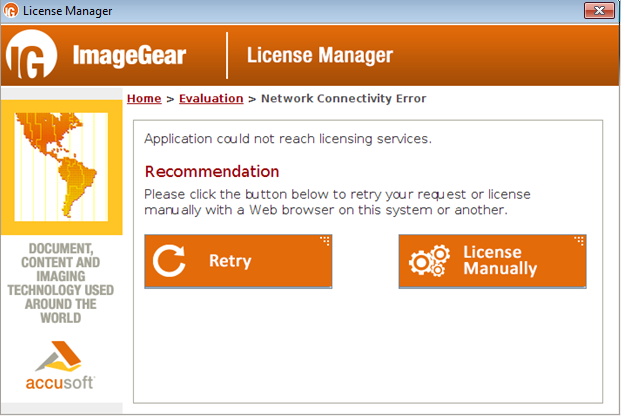Click the License Manager header title
This screenshot has width=622, height=417.
click(319, 56)
